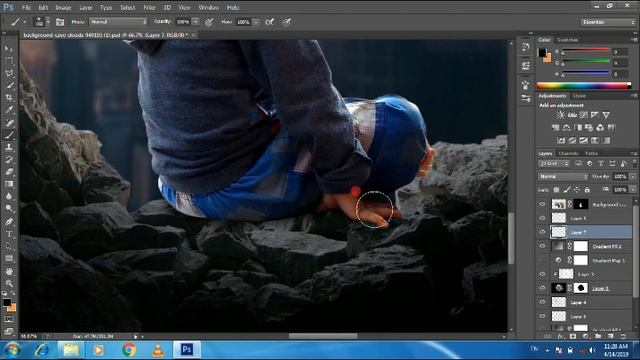Select the Horizontal Type tool

(9, 234)
